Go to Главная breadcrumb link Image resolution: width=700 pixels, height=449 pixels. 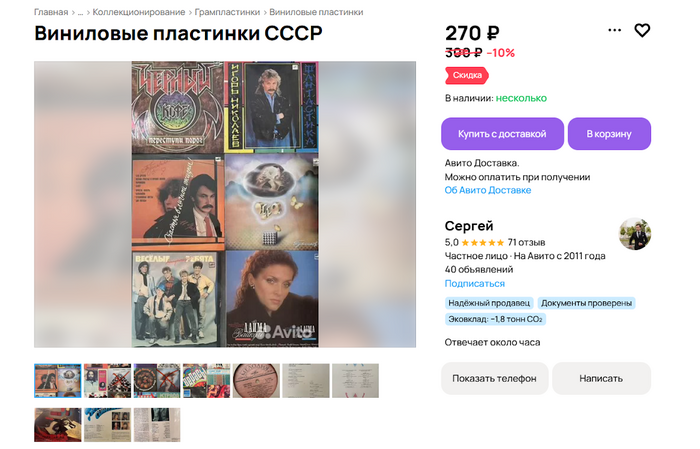point(51,12)
